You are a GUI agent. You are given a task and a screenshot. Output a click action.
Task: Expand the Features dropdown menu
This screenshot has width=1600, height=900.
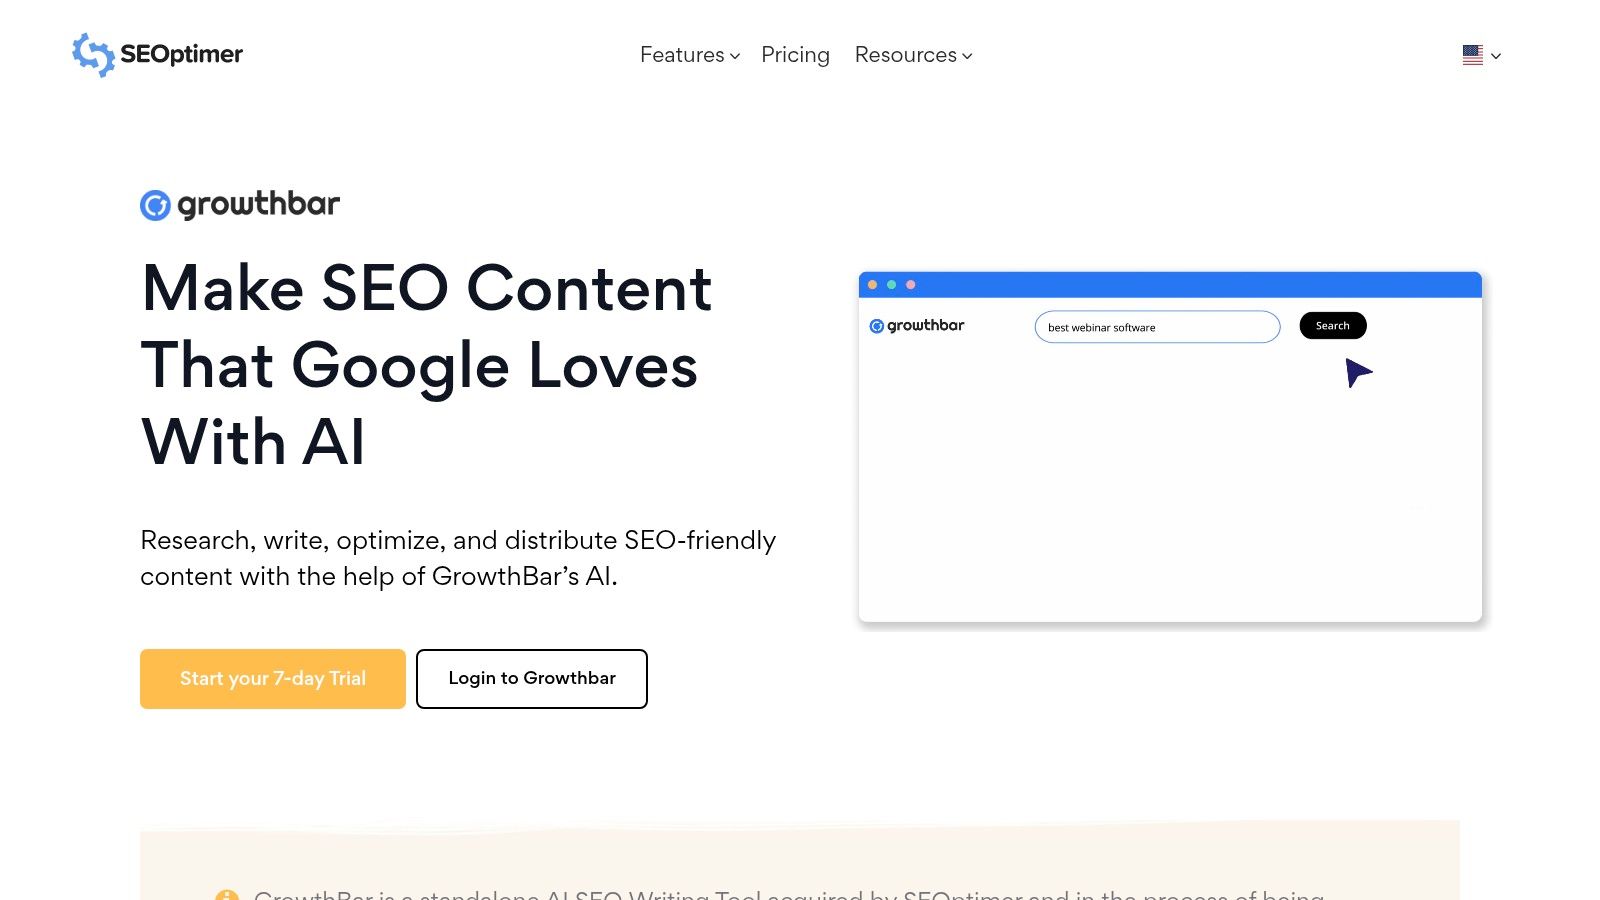tap(690, 55)
